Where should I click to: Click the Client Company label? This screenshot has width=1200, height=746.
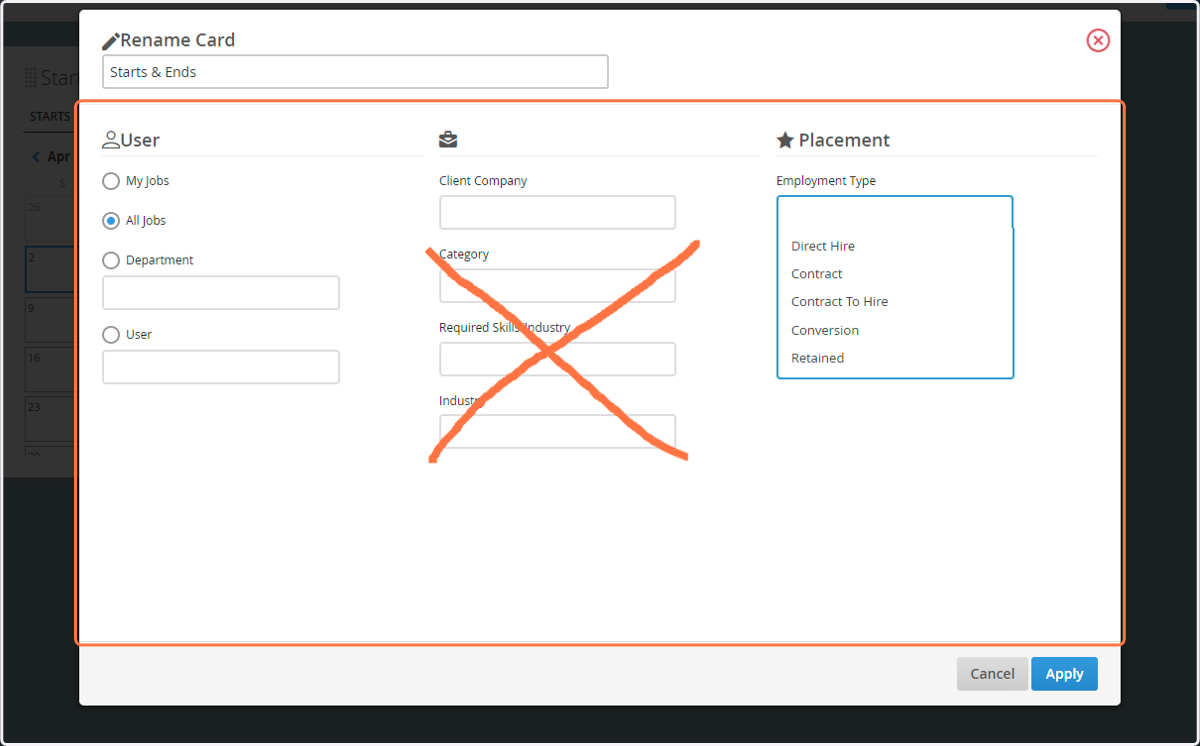pos(483,181)
